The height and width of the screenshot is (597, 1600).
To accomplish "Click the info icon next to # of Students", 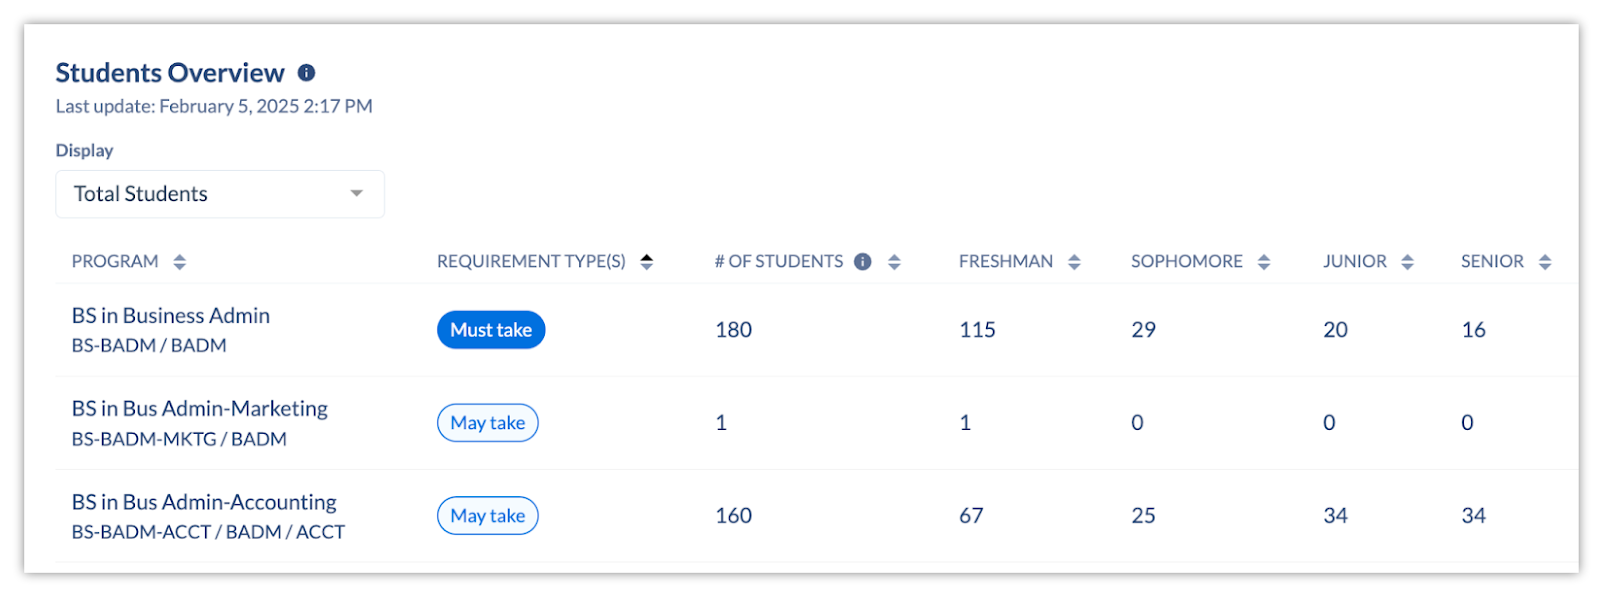I will point(863,262).
